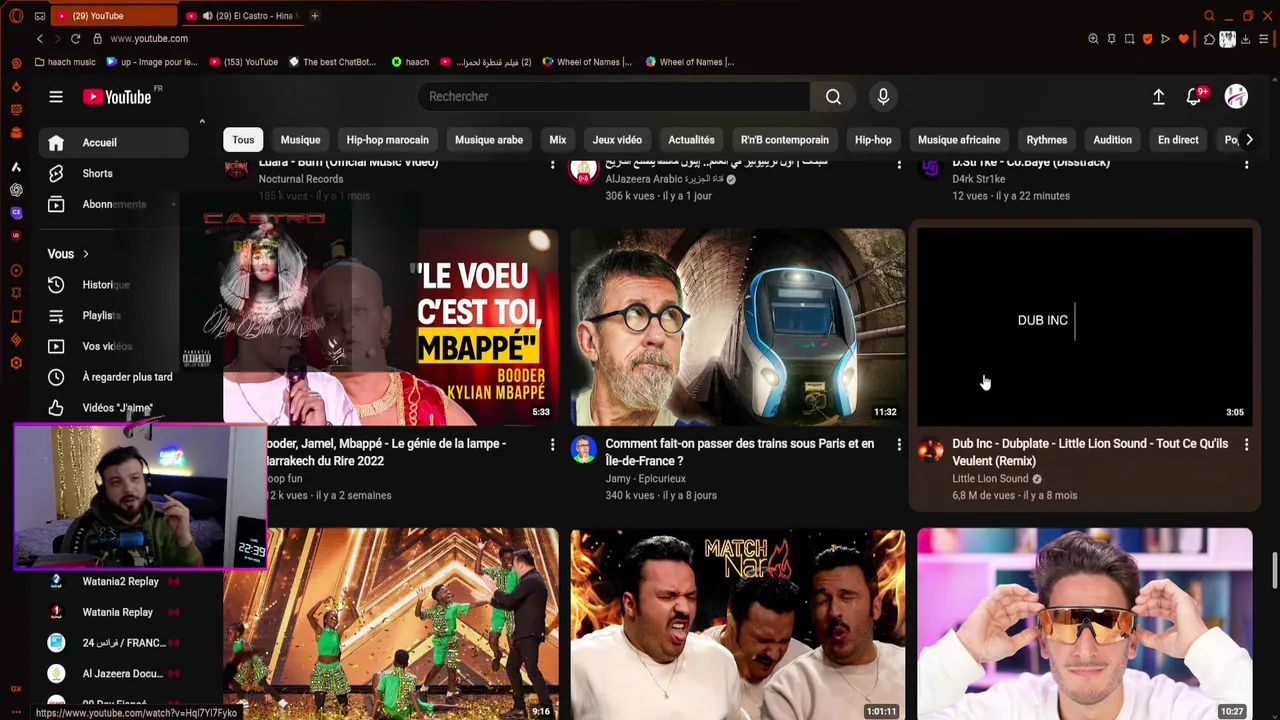Reload the page in the browser
Viewport: 1280px width, 720px height.
pyautogui.click(x=75, y=38)
